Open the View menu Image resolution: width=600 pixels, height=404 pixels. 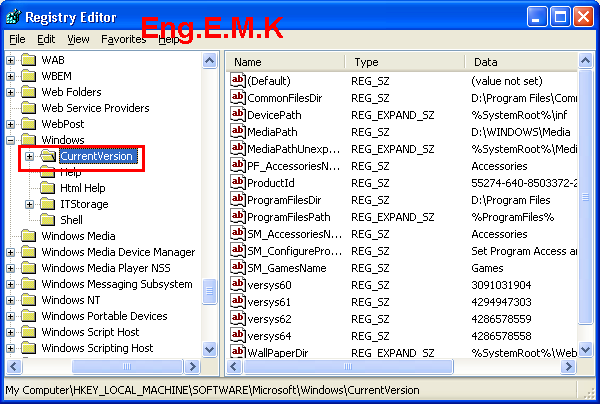click(78, 39)
